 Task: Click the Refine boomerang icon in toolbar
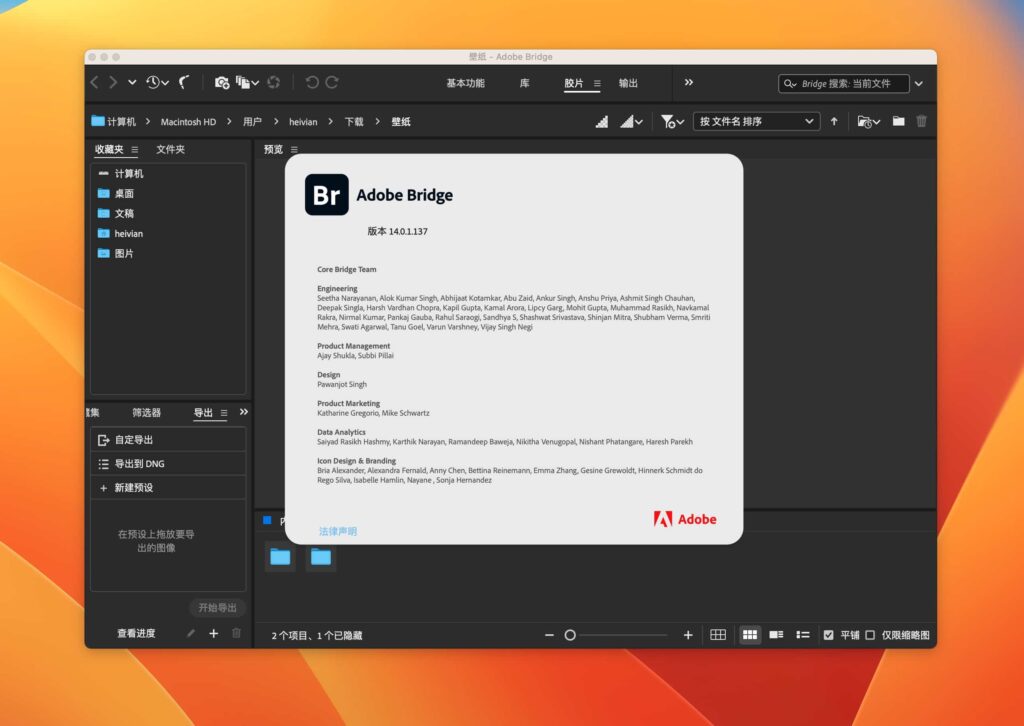click(x=186, y=83)
